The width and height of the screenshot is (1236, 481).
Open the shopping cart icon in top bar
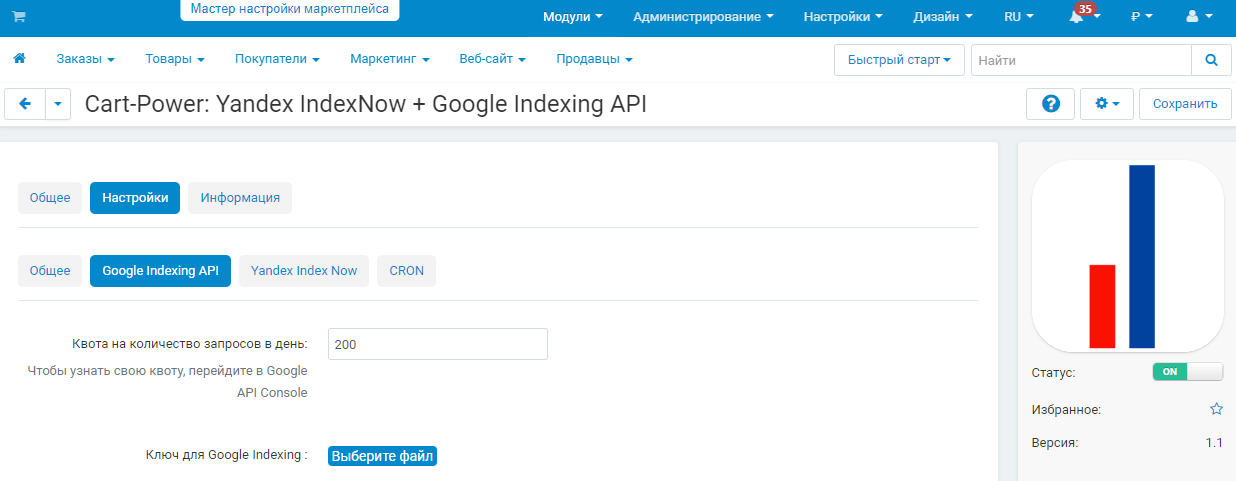(19, 17)
